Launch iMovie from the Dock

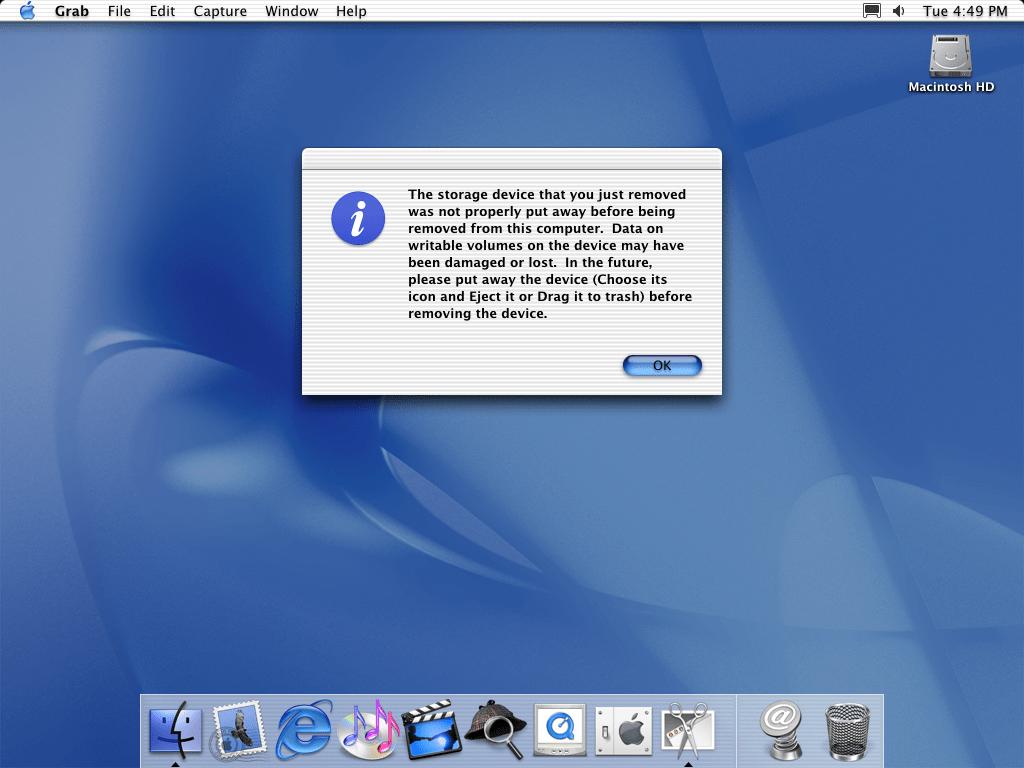[x=431, y=729]
